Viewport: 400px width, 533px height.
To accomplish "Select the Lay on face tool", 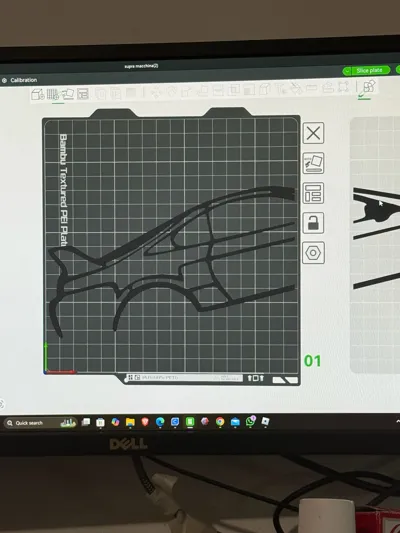I will coord(202,91).
